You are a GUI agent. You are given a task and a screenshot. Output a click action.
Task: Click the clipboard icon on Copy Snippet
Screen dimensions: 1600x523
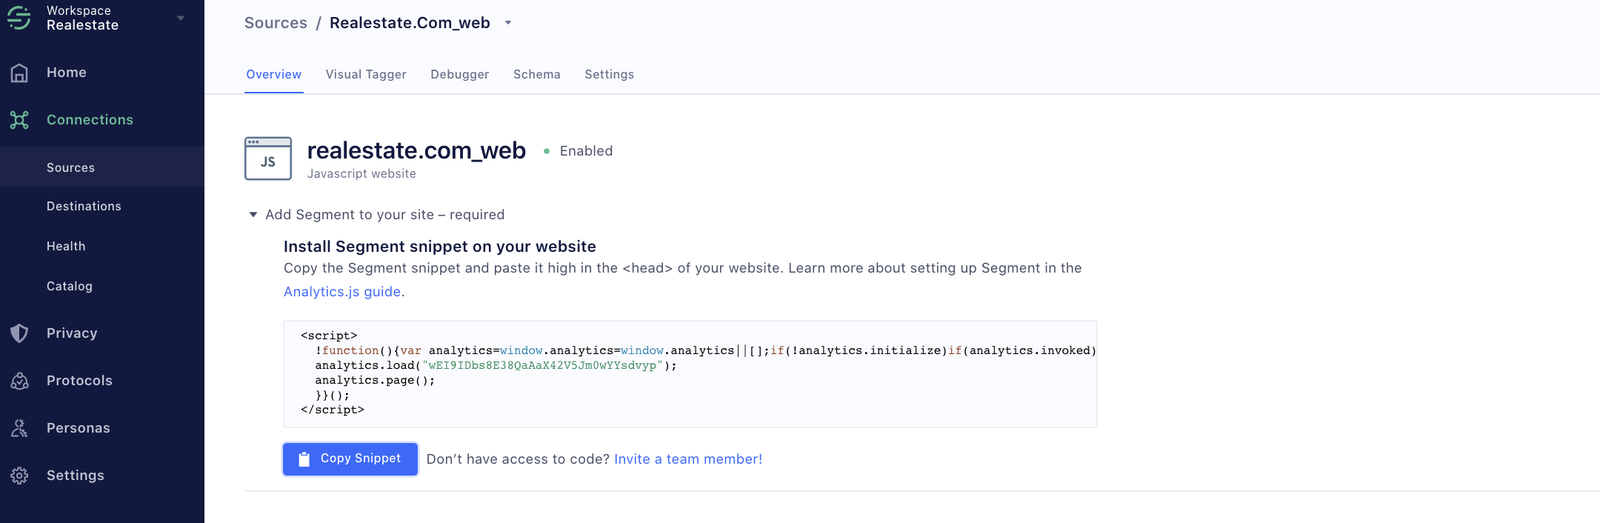coord(304,459)
